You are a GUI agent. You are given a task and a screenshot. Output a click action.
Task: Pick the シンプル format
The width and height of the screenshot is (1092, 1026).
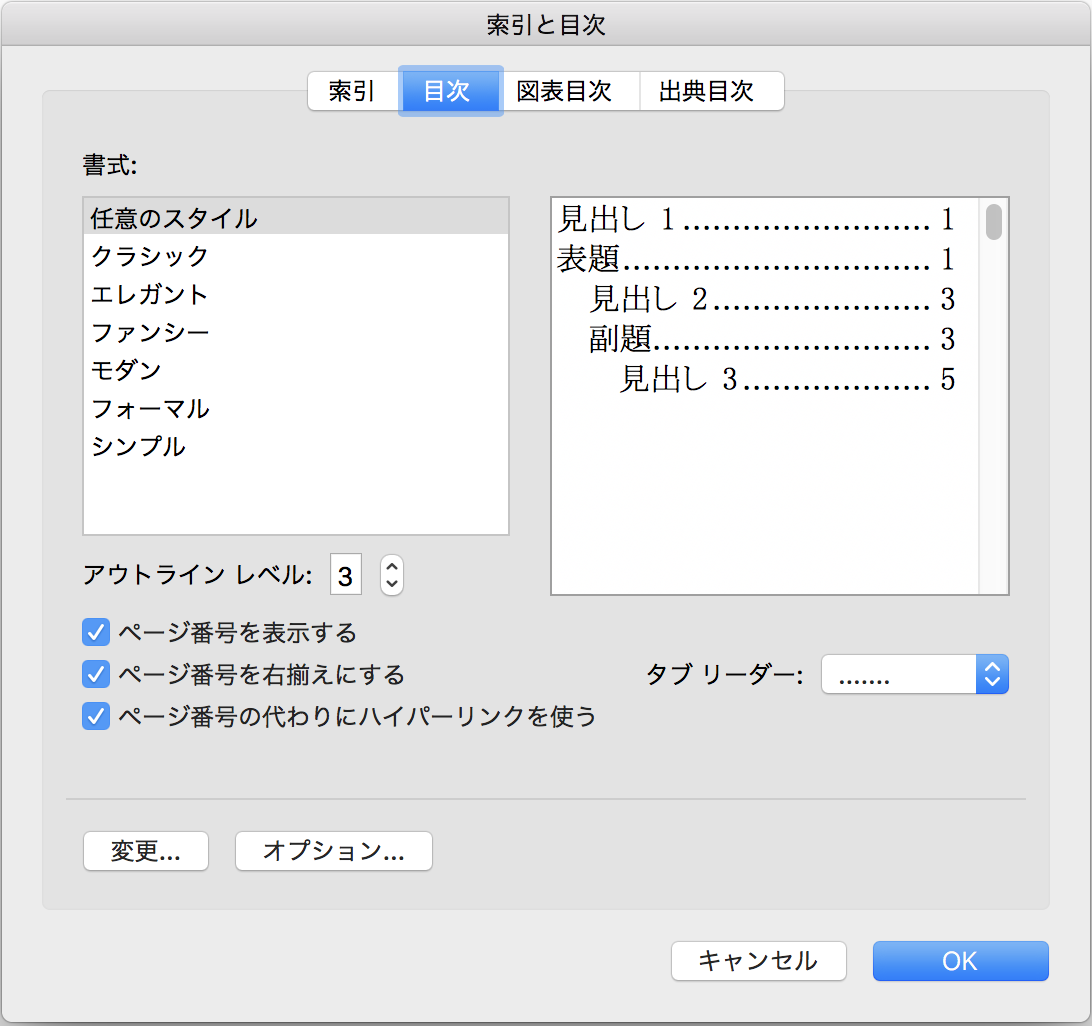point(138,446)
